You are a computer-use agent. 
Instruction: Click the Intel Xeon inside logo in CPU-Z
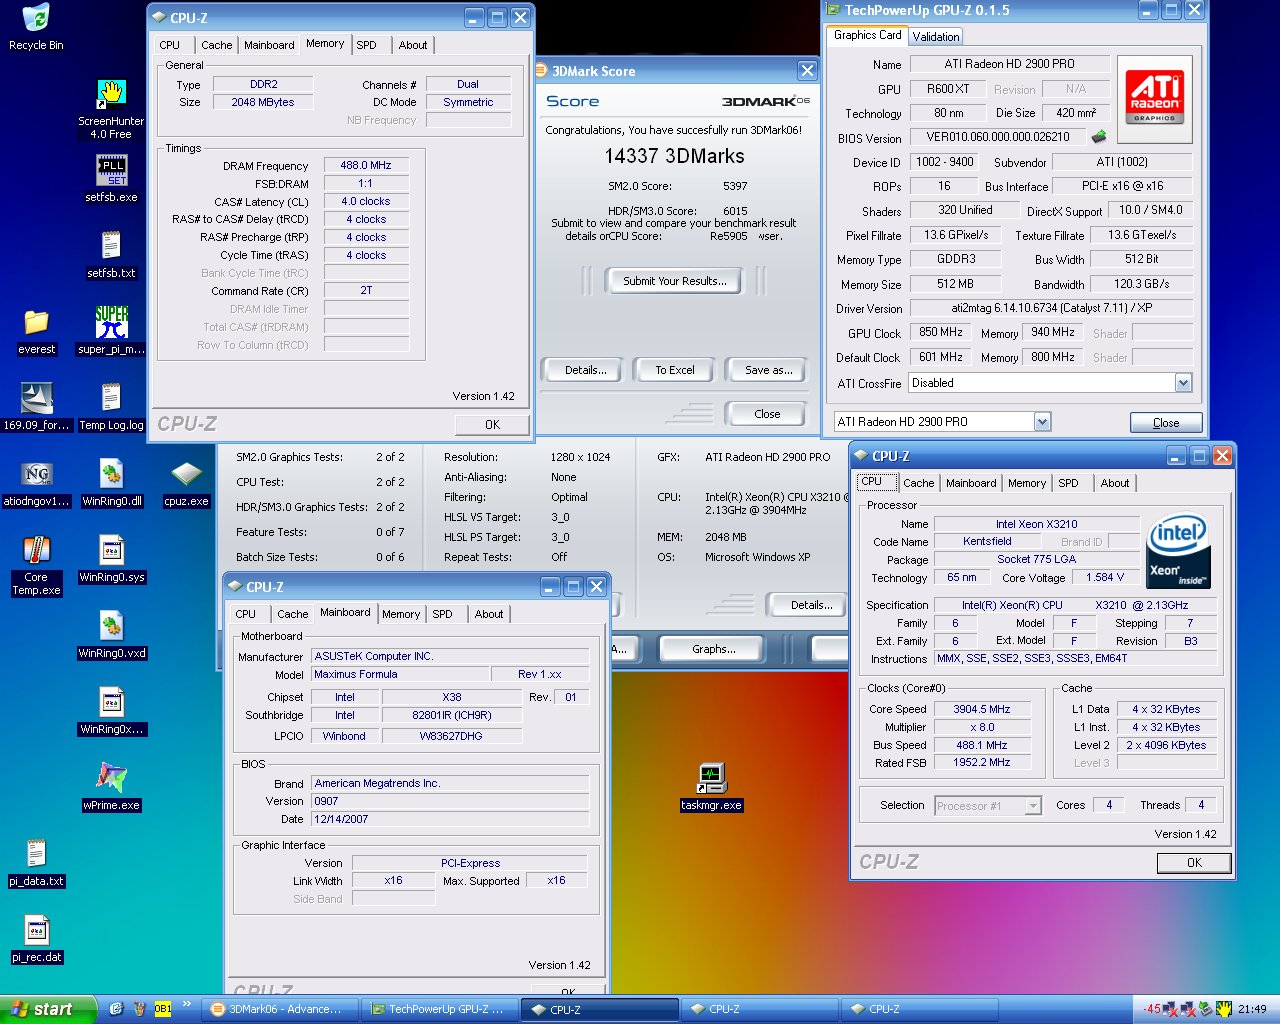pyautogui.click(x=1178, y=552)
